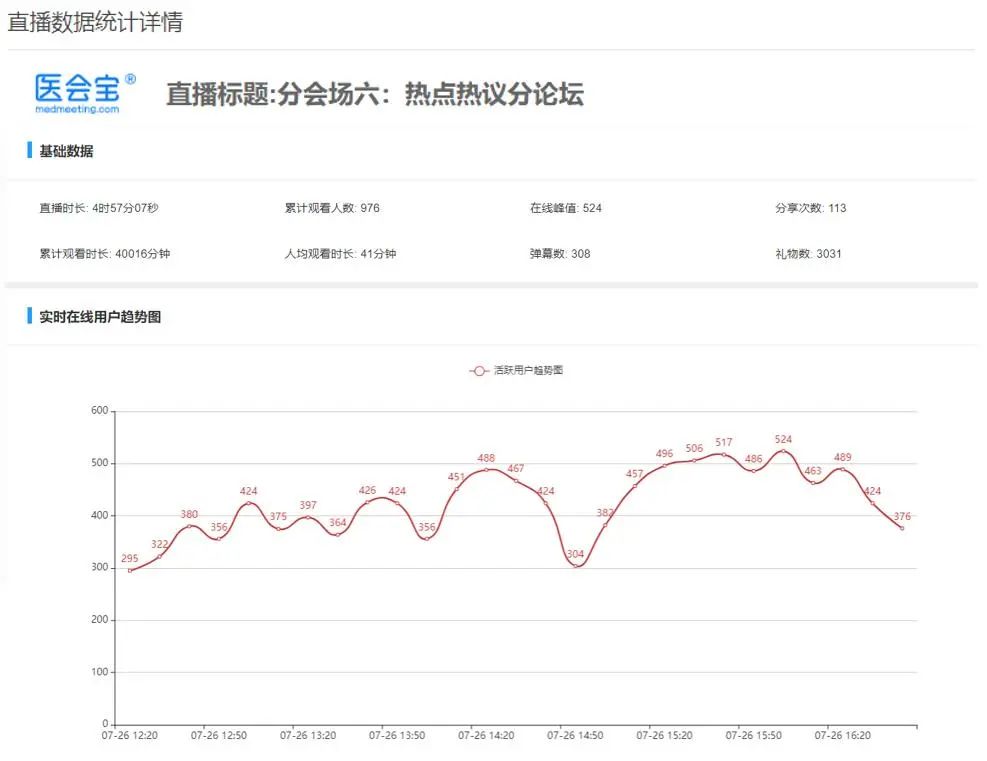The width and height of the screenshot is (987, 761).
Task: Click the 累计观看人数 976 statistic
Action: tap(332, 208)
